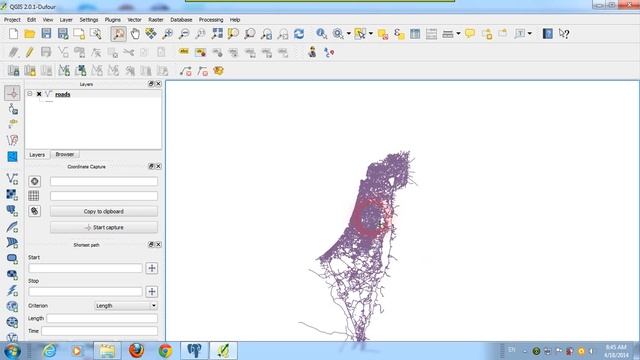640x360 pixels.
Task: Activate the Zoom Out magnifier tool
Action: pos(184,34)
